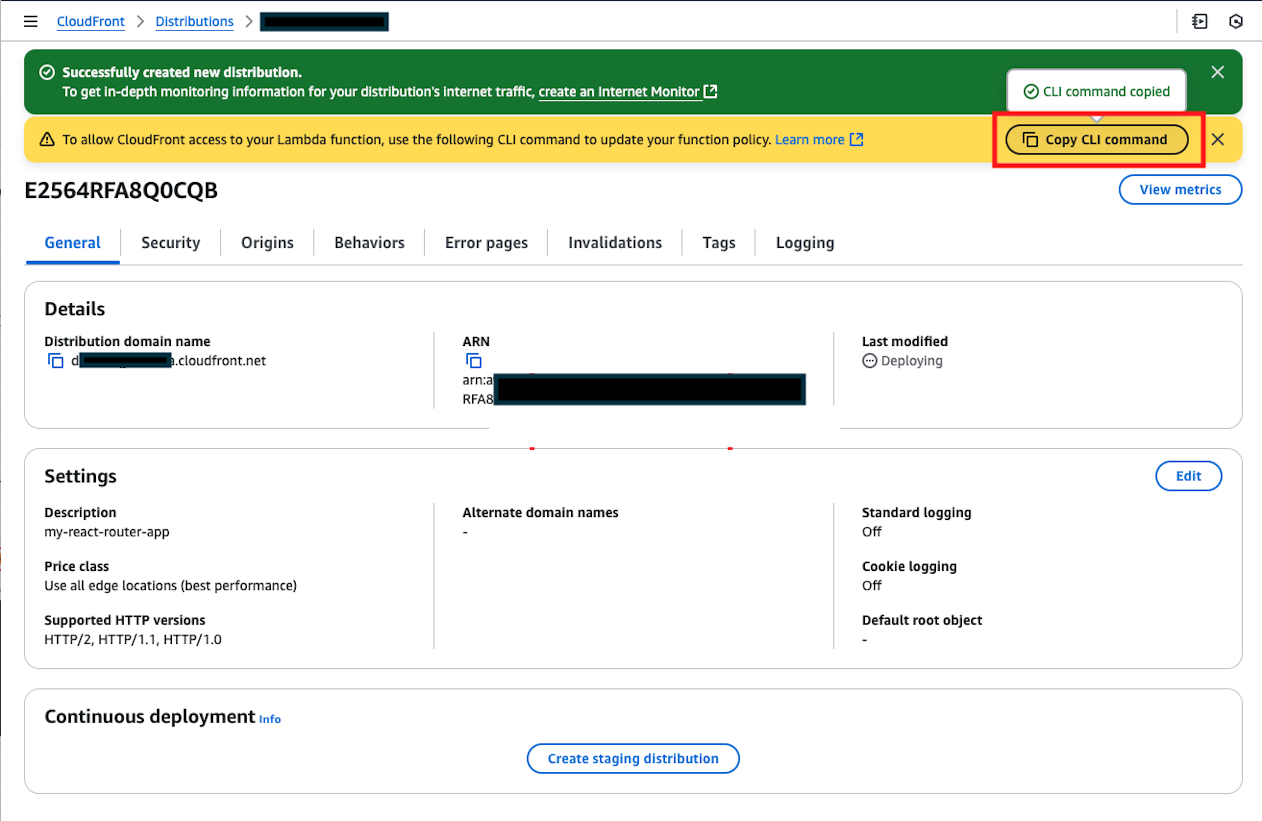Switch to the Invalidations tab

point(615,243)
